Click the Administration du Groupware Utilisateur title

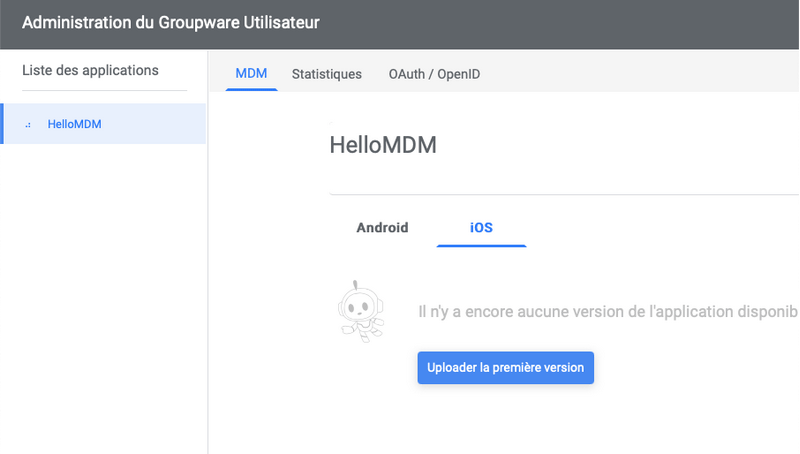(170, 22)
